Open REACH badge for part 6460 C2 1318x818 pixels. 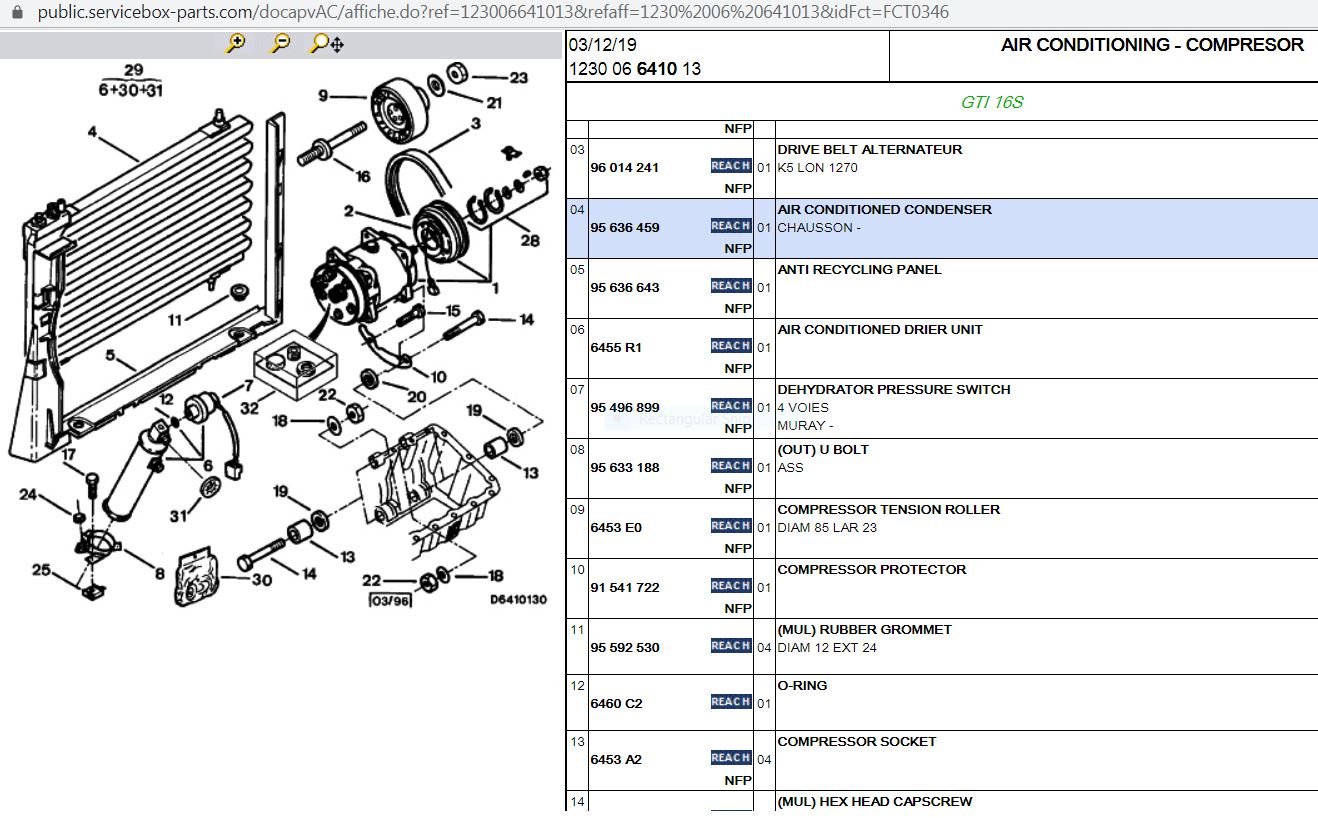[x=731, y=702]
